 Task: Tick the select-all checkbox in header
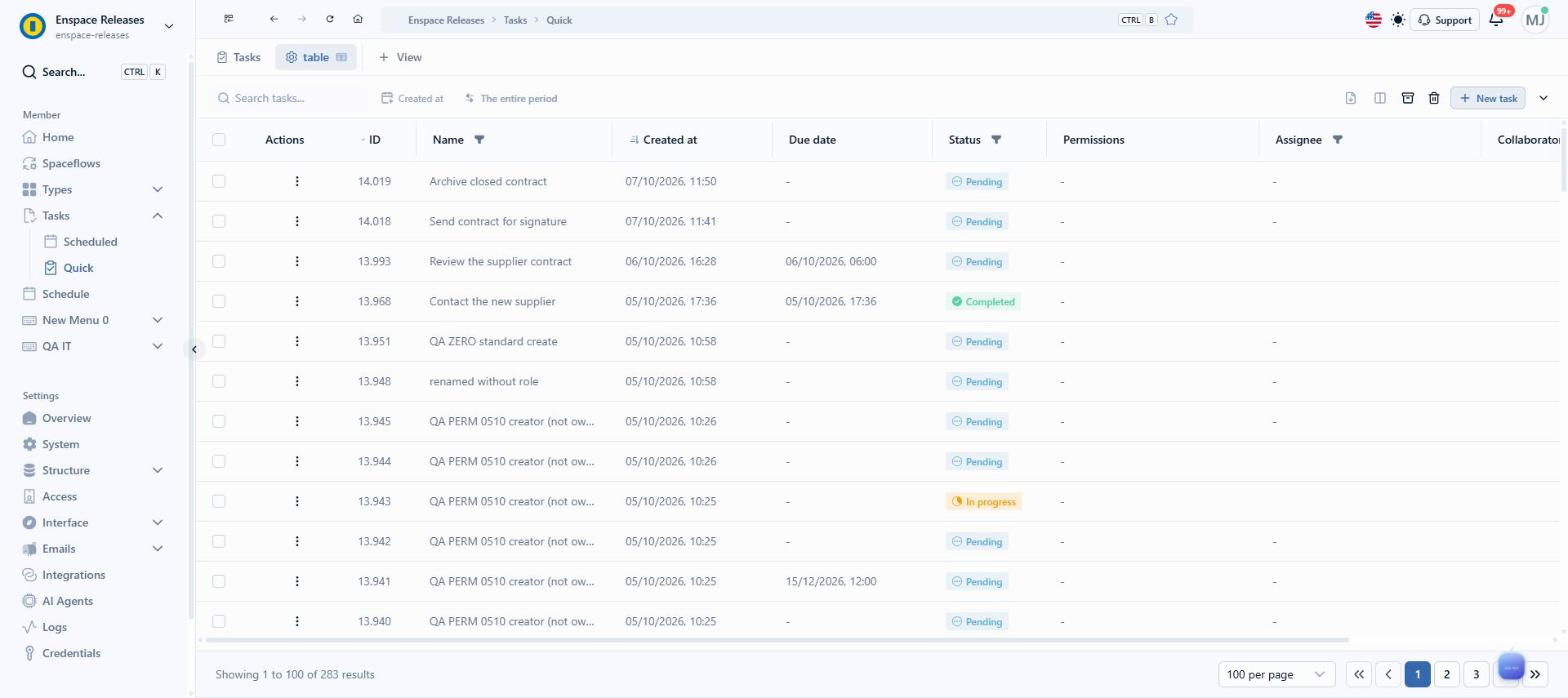tap(219, 140)
